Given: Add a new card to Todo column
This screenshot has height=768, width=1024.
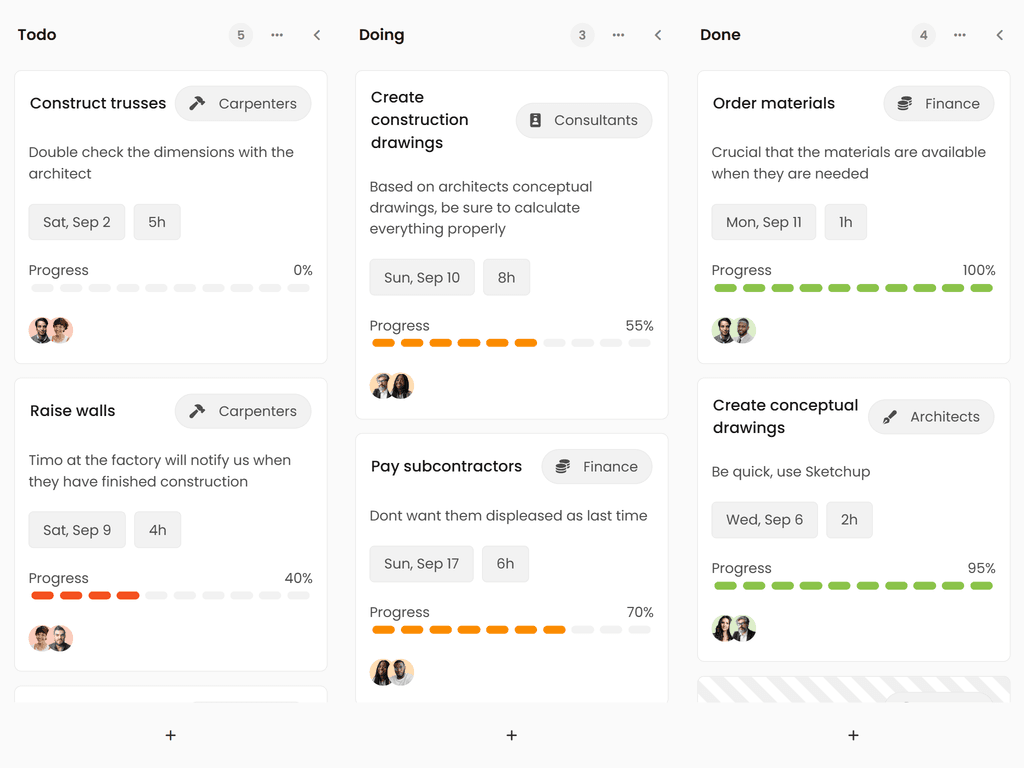Looking at the screenshot, I should (x=171, y=735).
